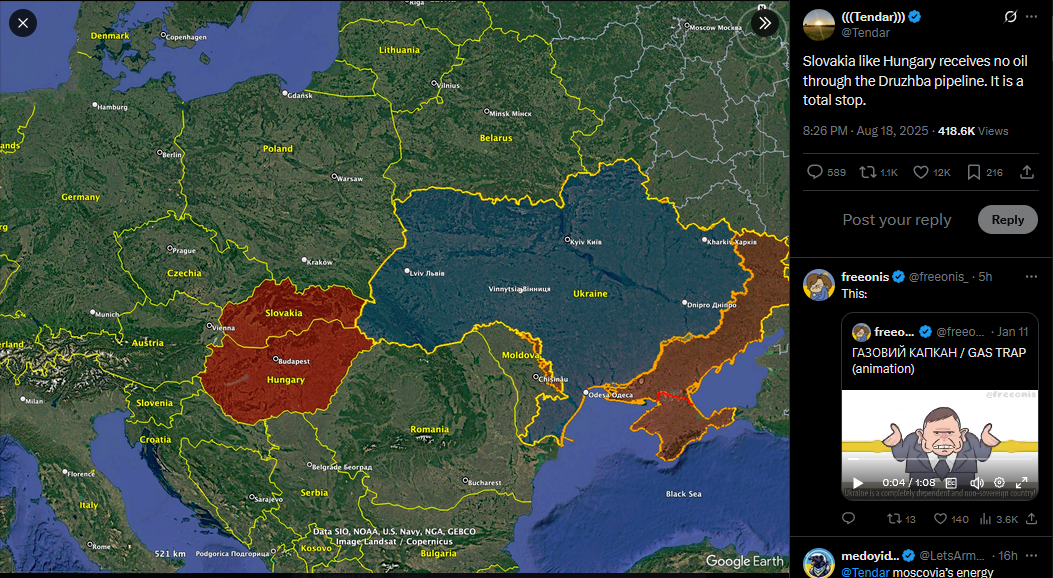Open more options on Tendar's post

pos(1032,17)
